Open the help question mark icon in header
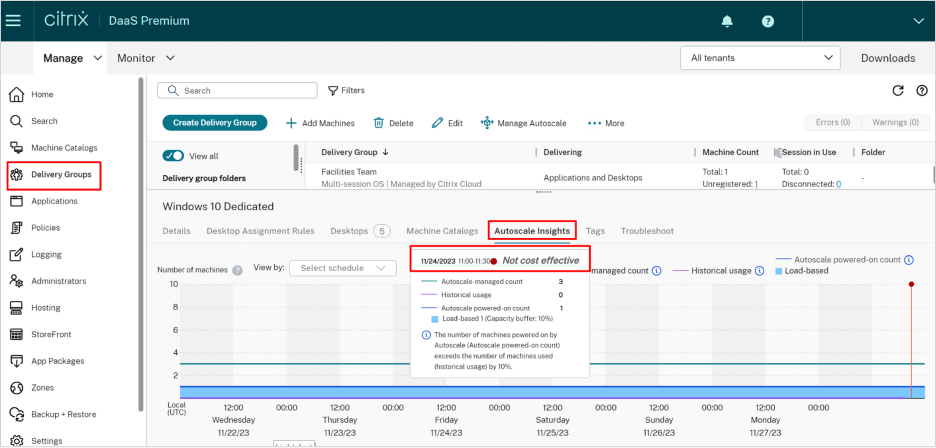The image size is (936, 448). tap(767, 20)
